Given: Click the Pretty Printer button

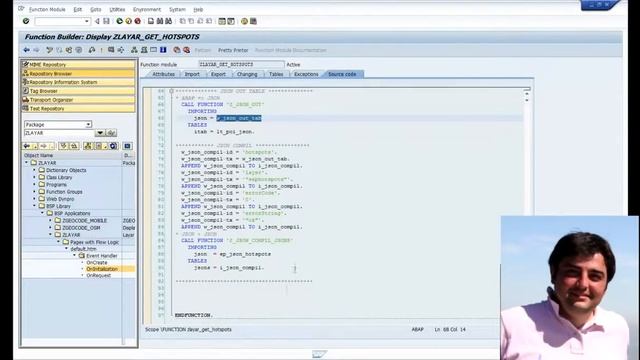Looking at the screenshot, I should click(x=233, y=50).
